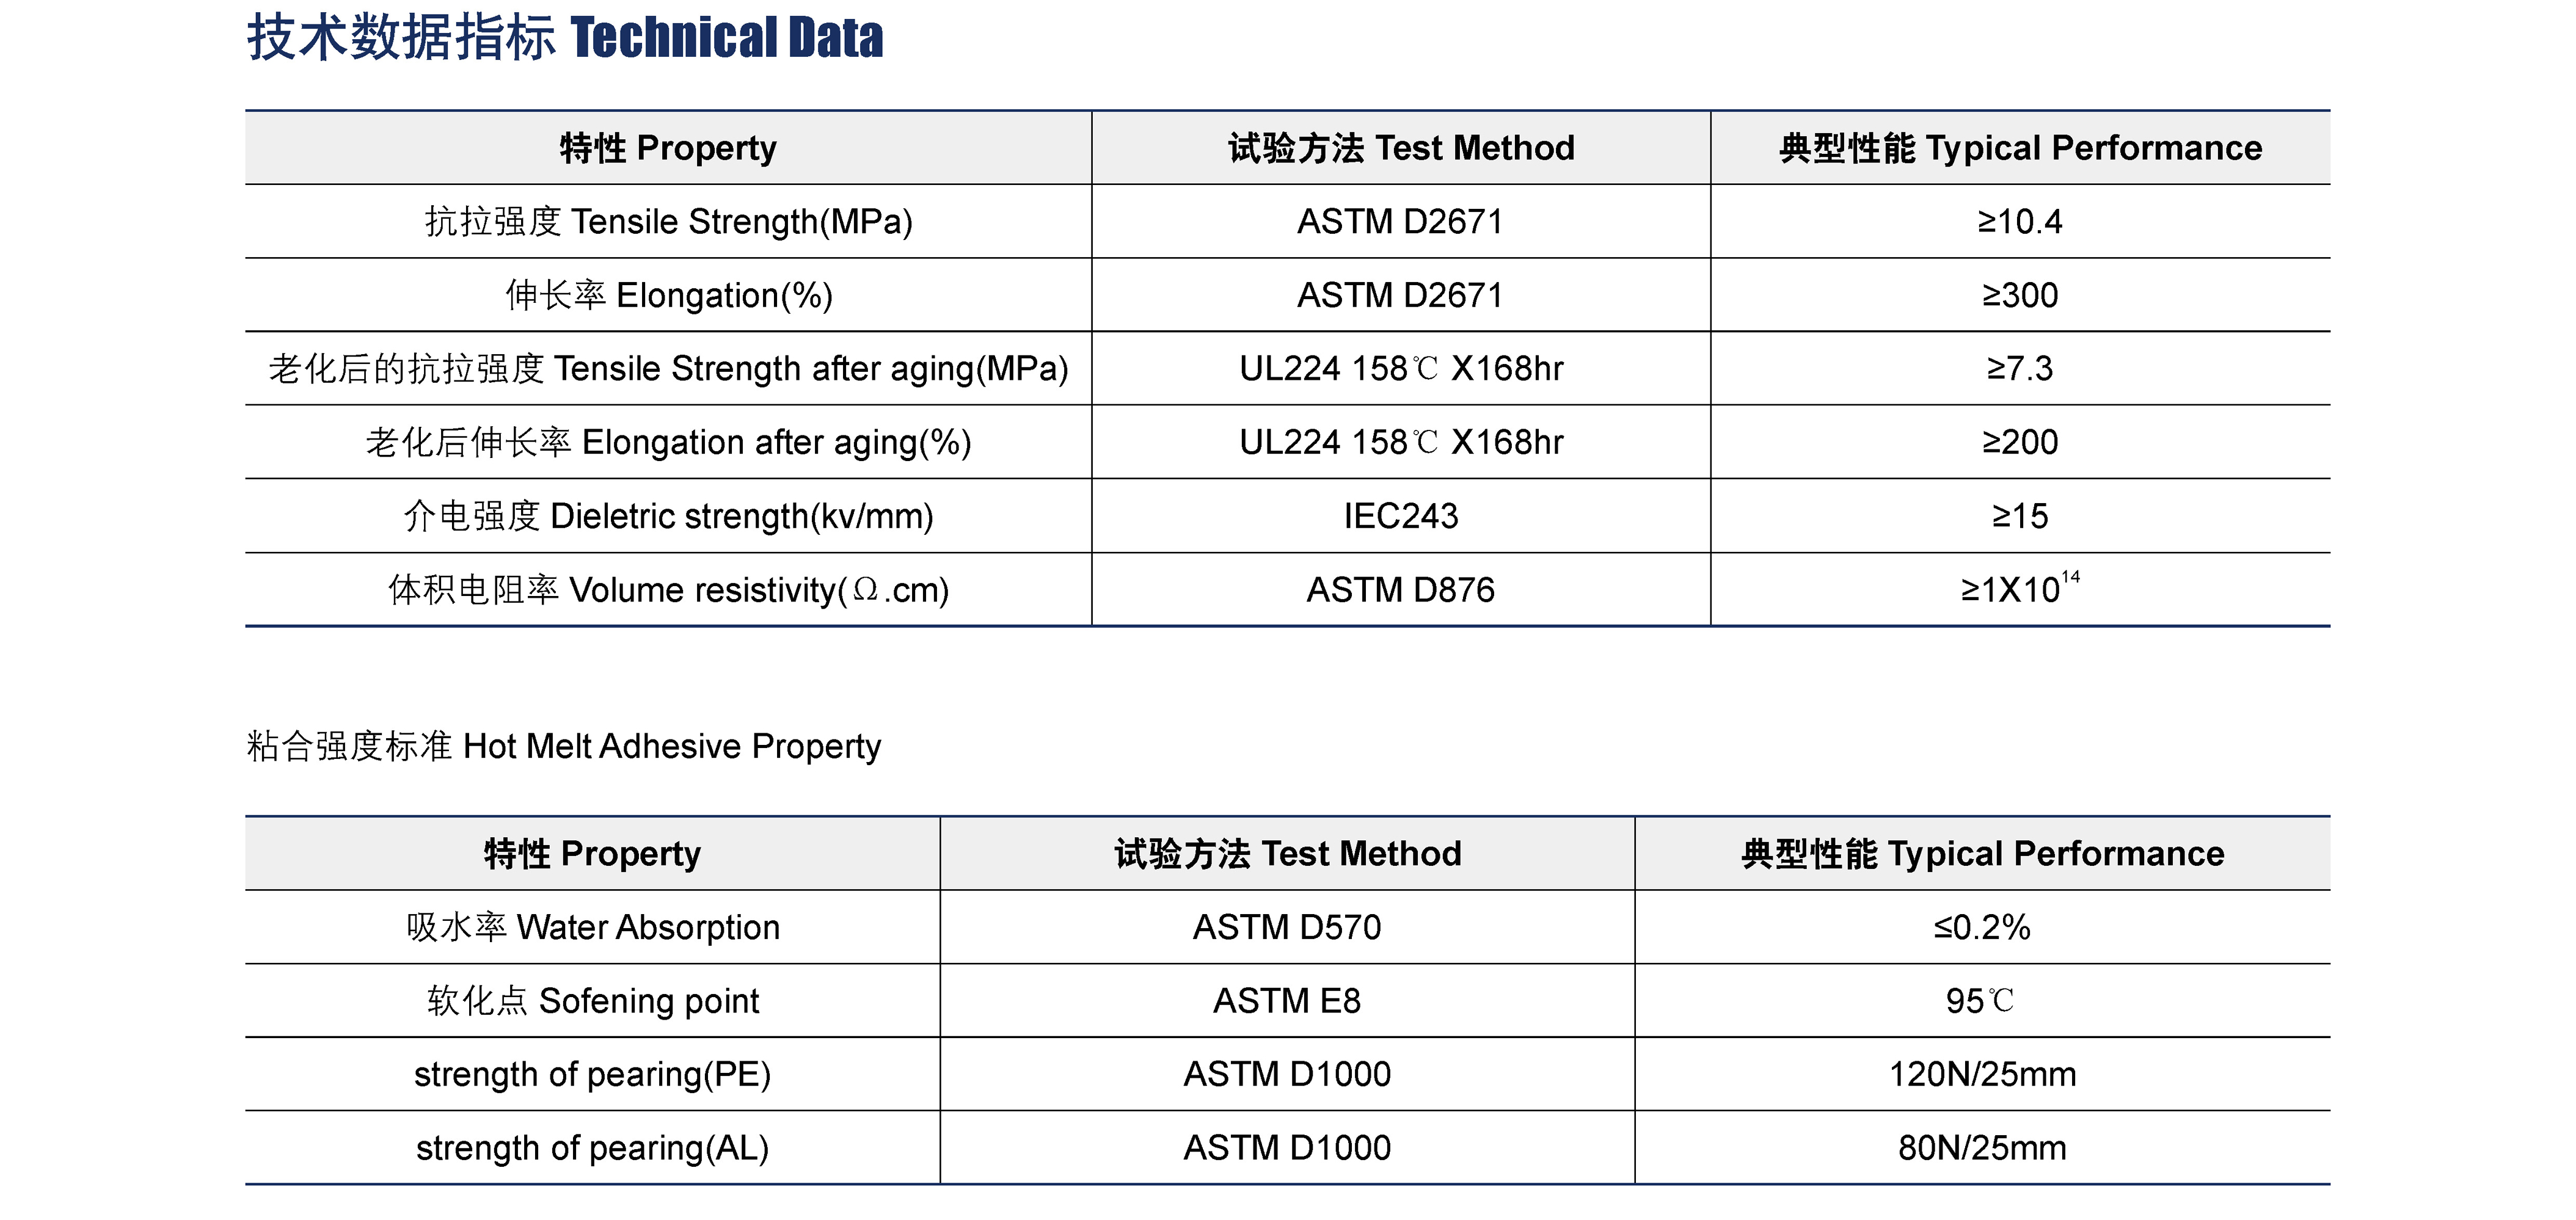Click the ASTM E8 test method cell

[x=1287, y=1001]
